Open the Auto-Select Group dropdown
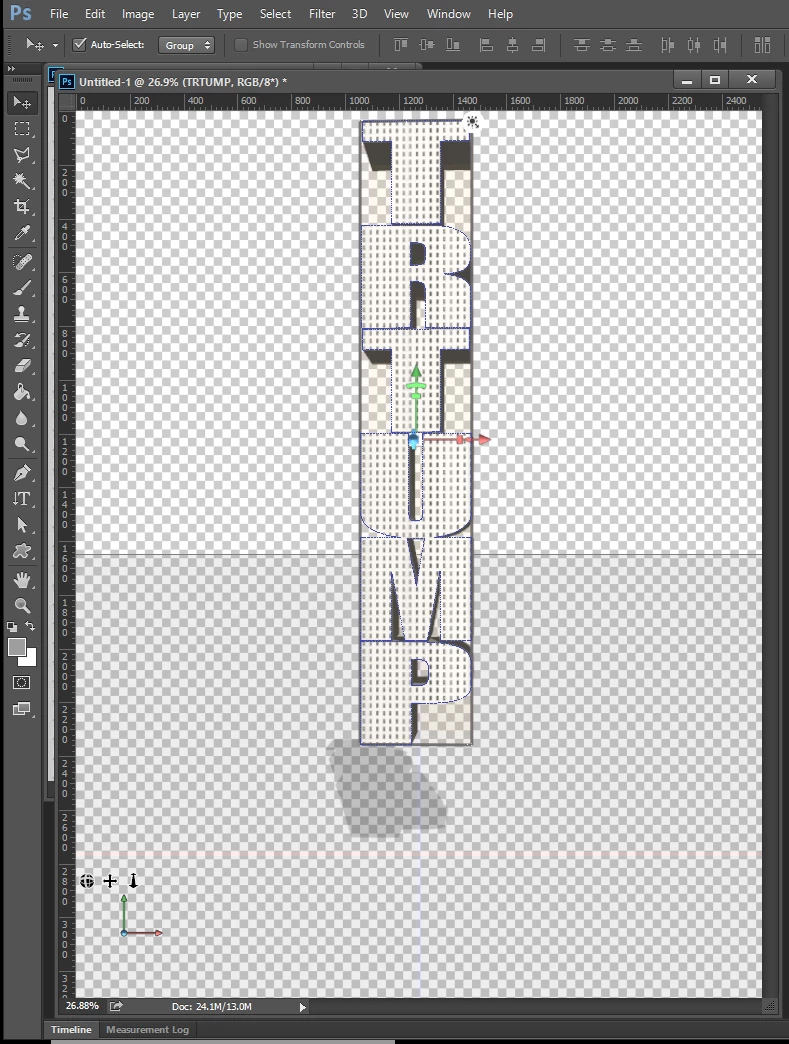The width and height of the screenshot is (789, 1044). click(186, 45)
